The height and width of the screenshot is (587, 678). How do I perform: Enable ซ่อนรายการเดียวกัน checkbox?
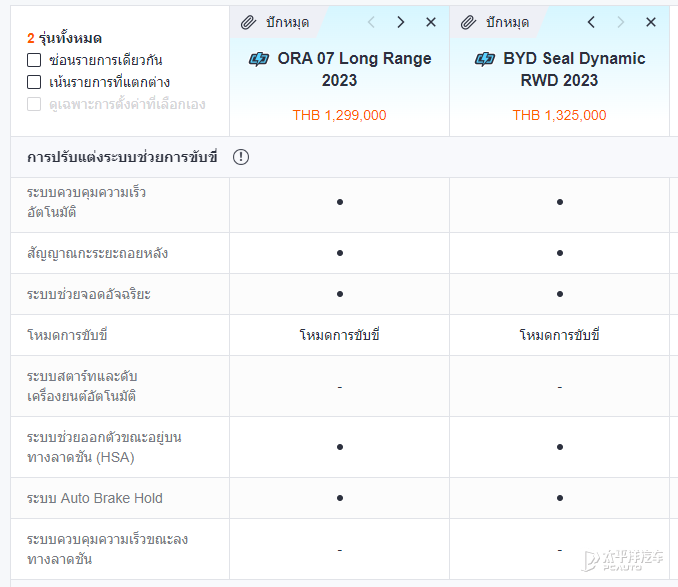click(x=34, y=60)
